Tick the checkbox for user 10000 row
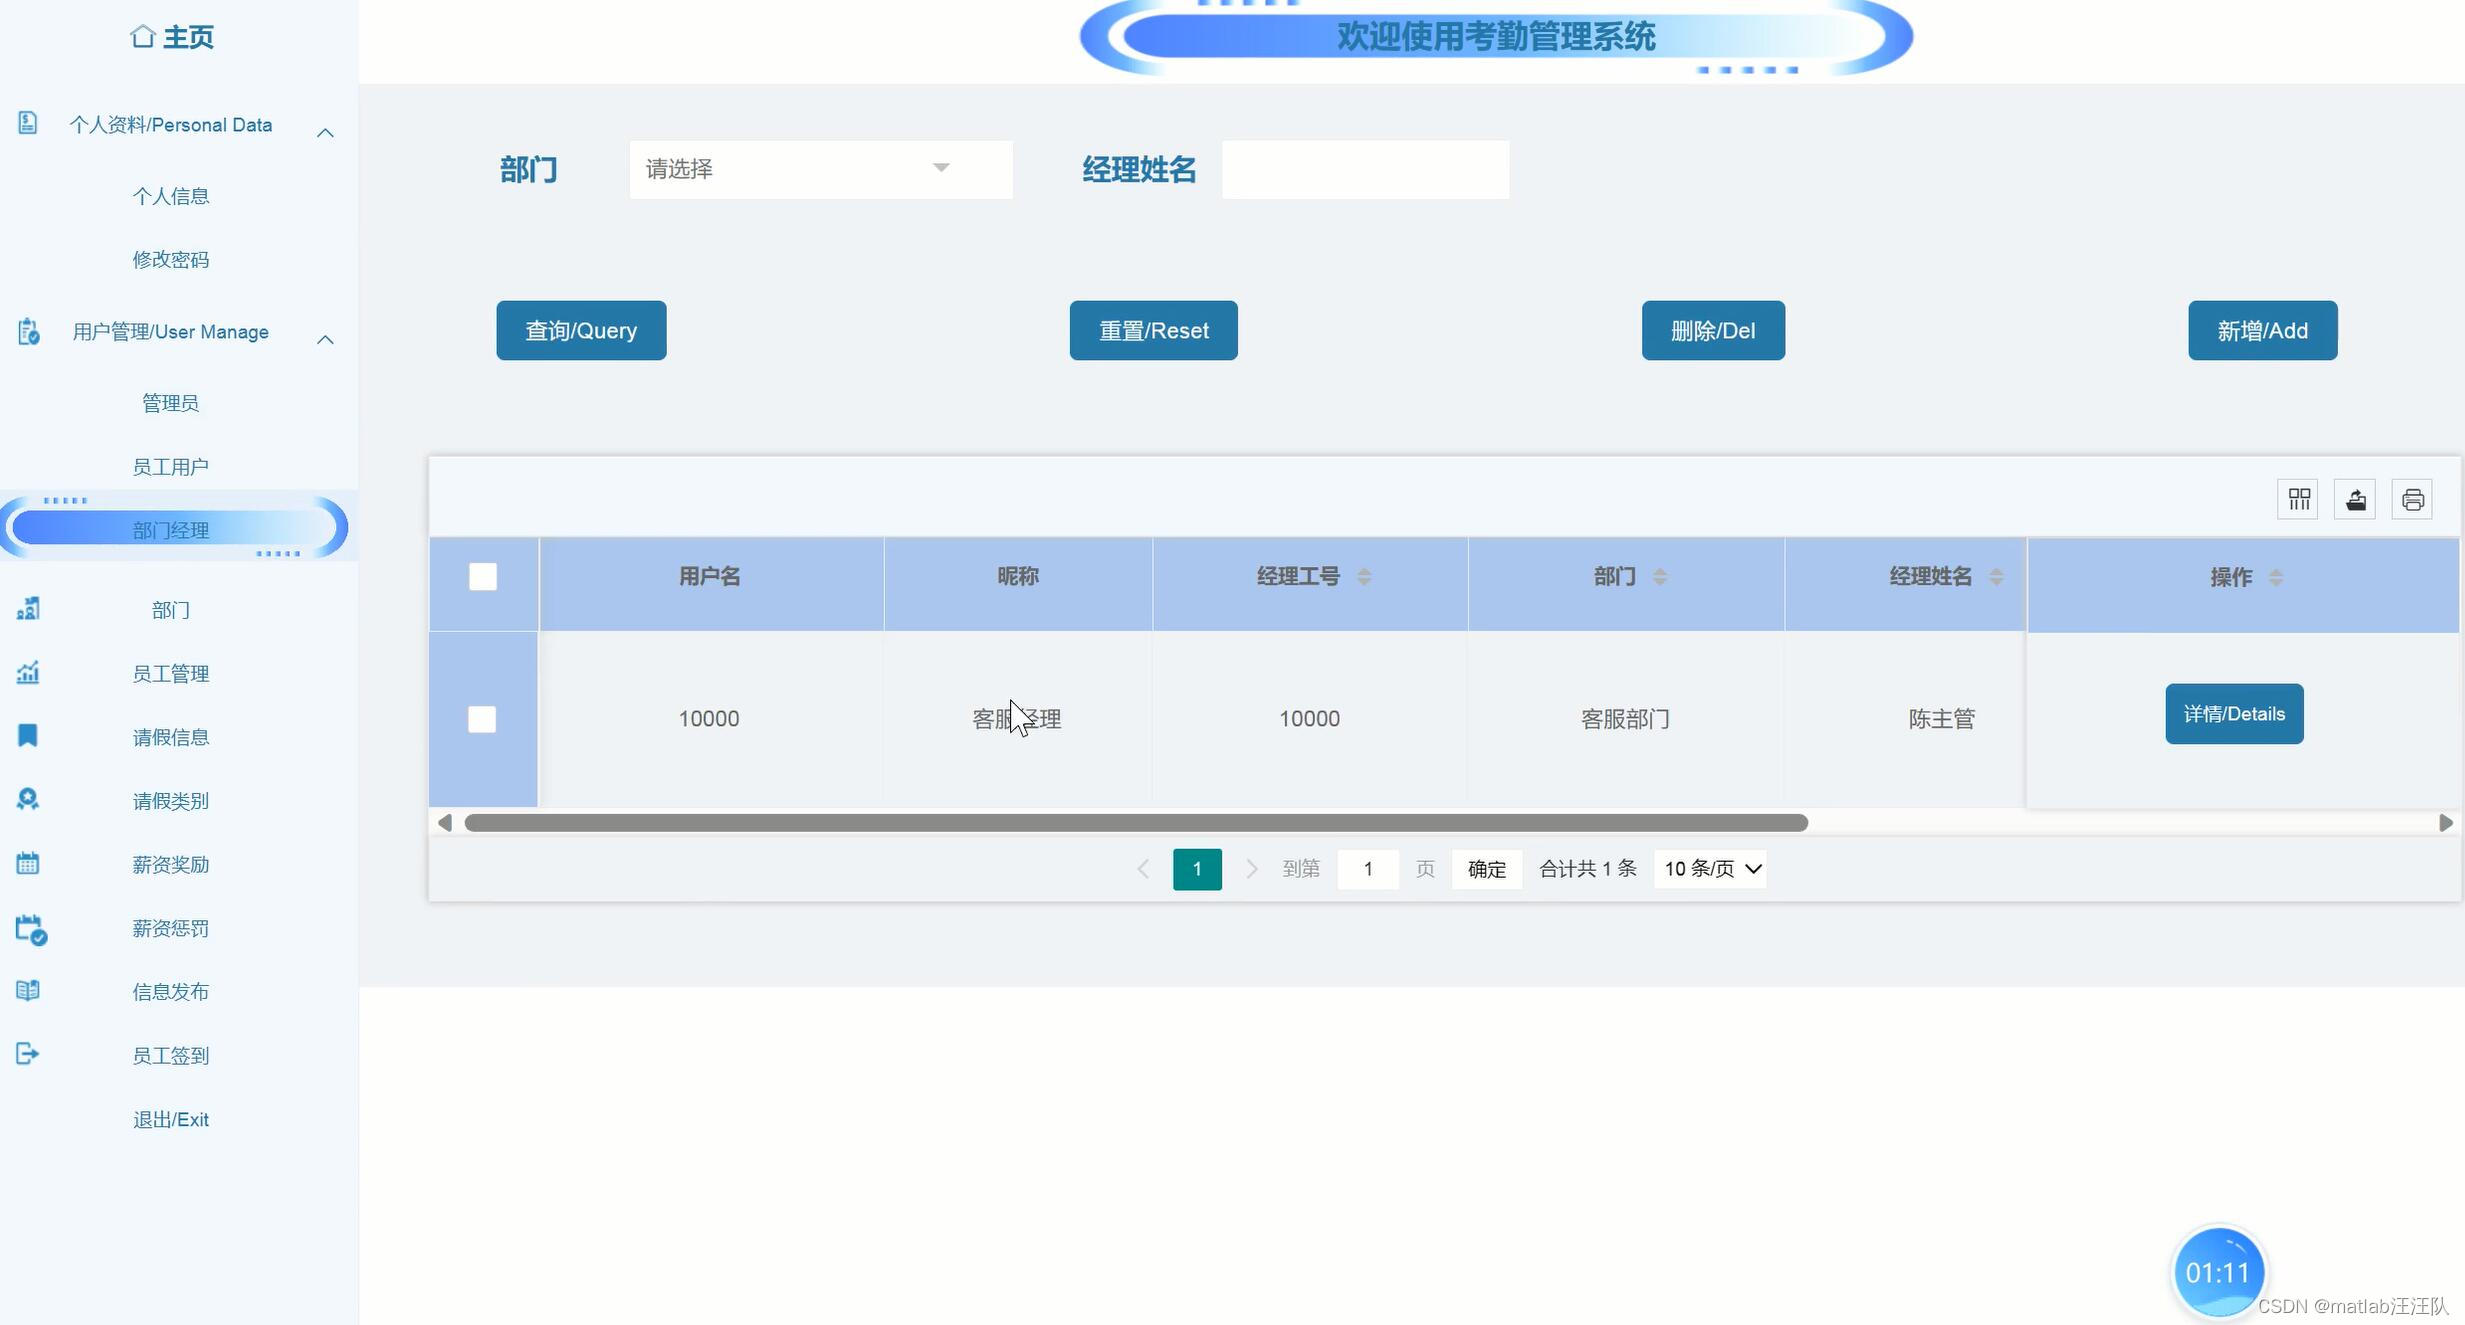The height and width of the screenshot is (1325, 2465). coord(482,719)
